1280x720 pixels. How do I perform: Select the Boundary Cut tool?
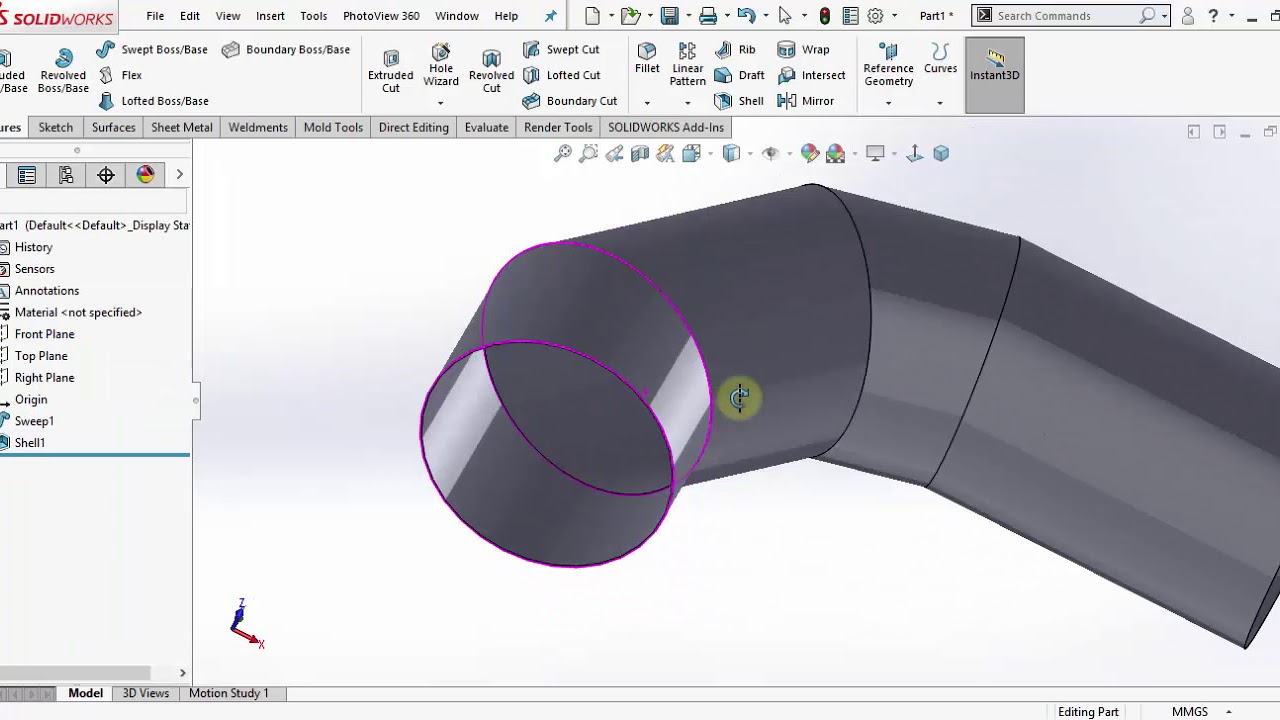click(x=570, y=101)
